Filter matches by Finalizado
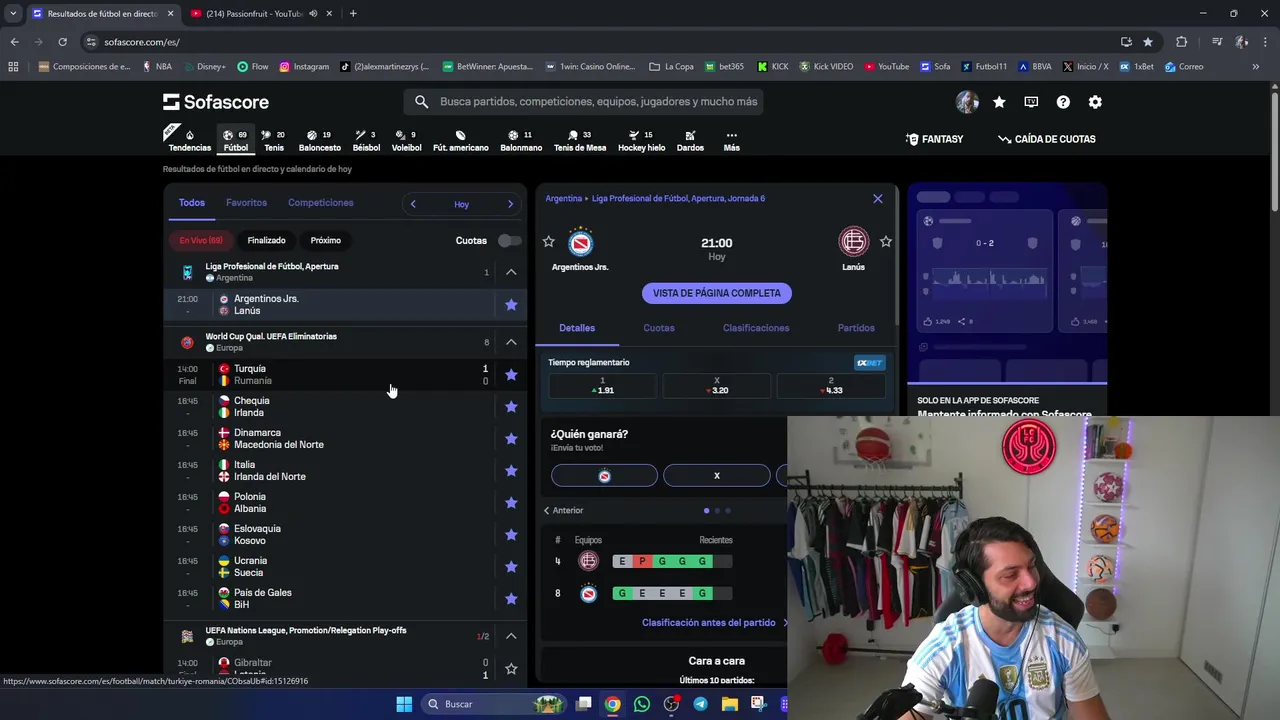 (x=266, y=240)
